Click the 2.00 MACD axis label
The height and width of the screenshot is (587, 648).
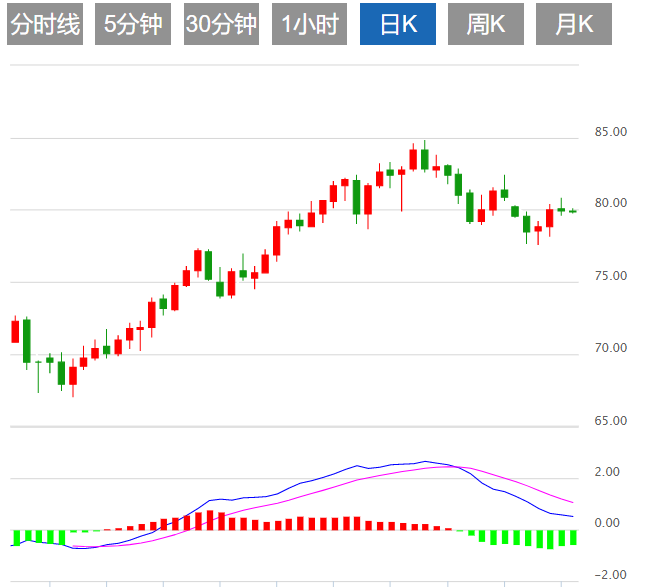click(x=605, y=472)
